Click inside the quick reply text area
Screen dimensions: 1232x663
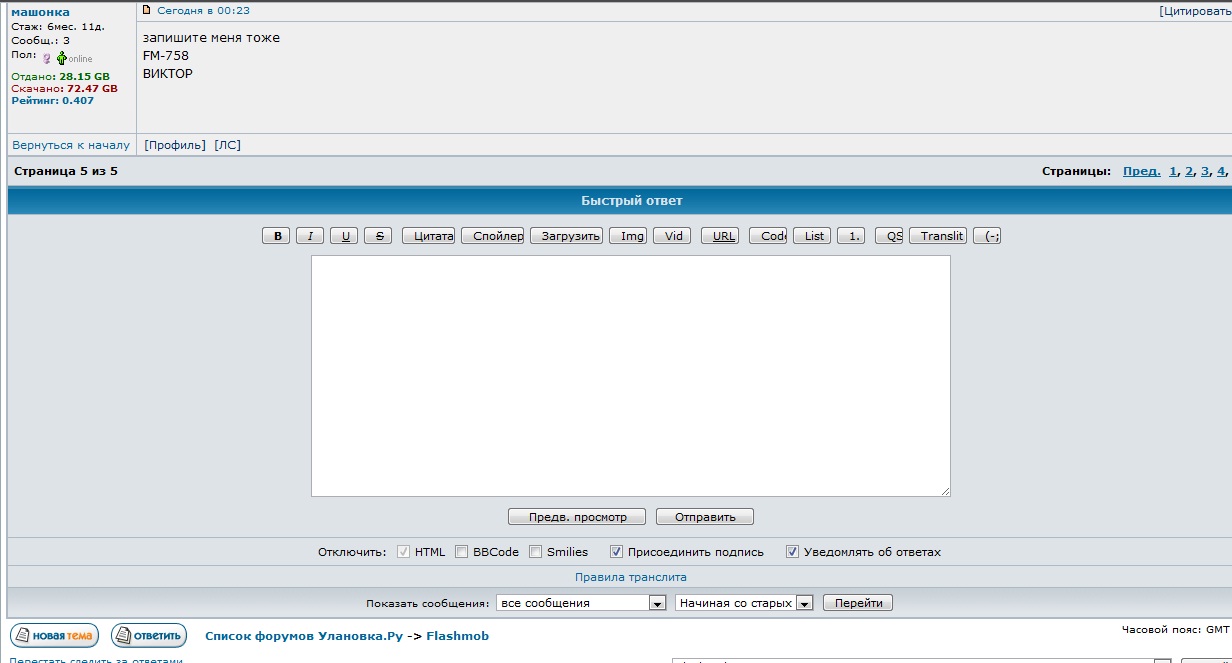point(630,375)
